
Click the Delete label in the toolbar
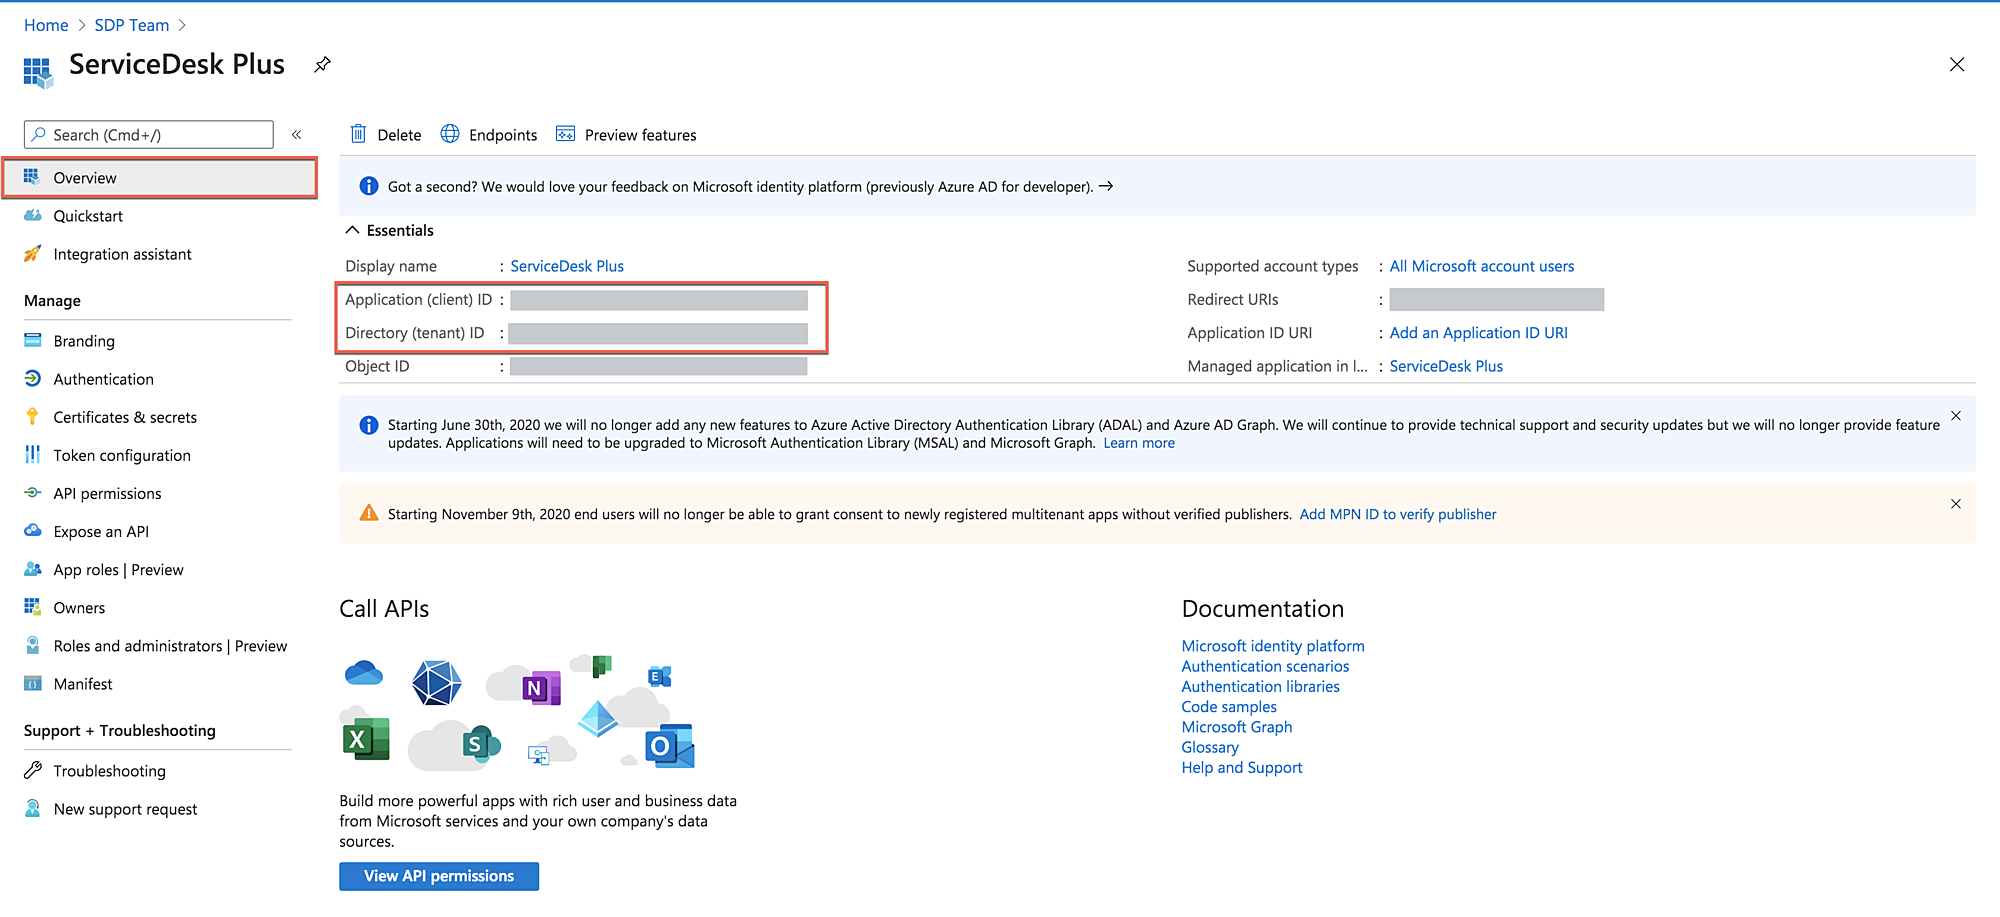click(399, 135)
